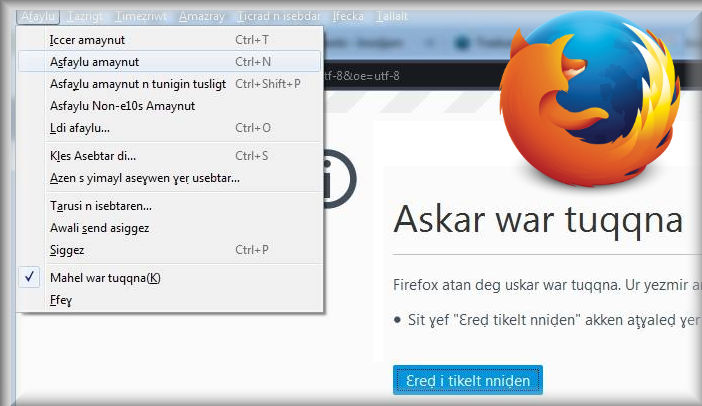This screenshot has width=702, height=406.
Task: Choose Ffeɣ to quit
Action: (x=170, y=299)
